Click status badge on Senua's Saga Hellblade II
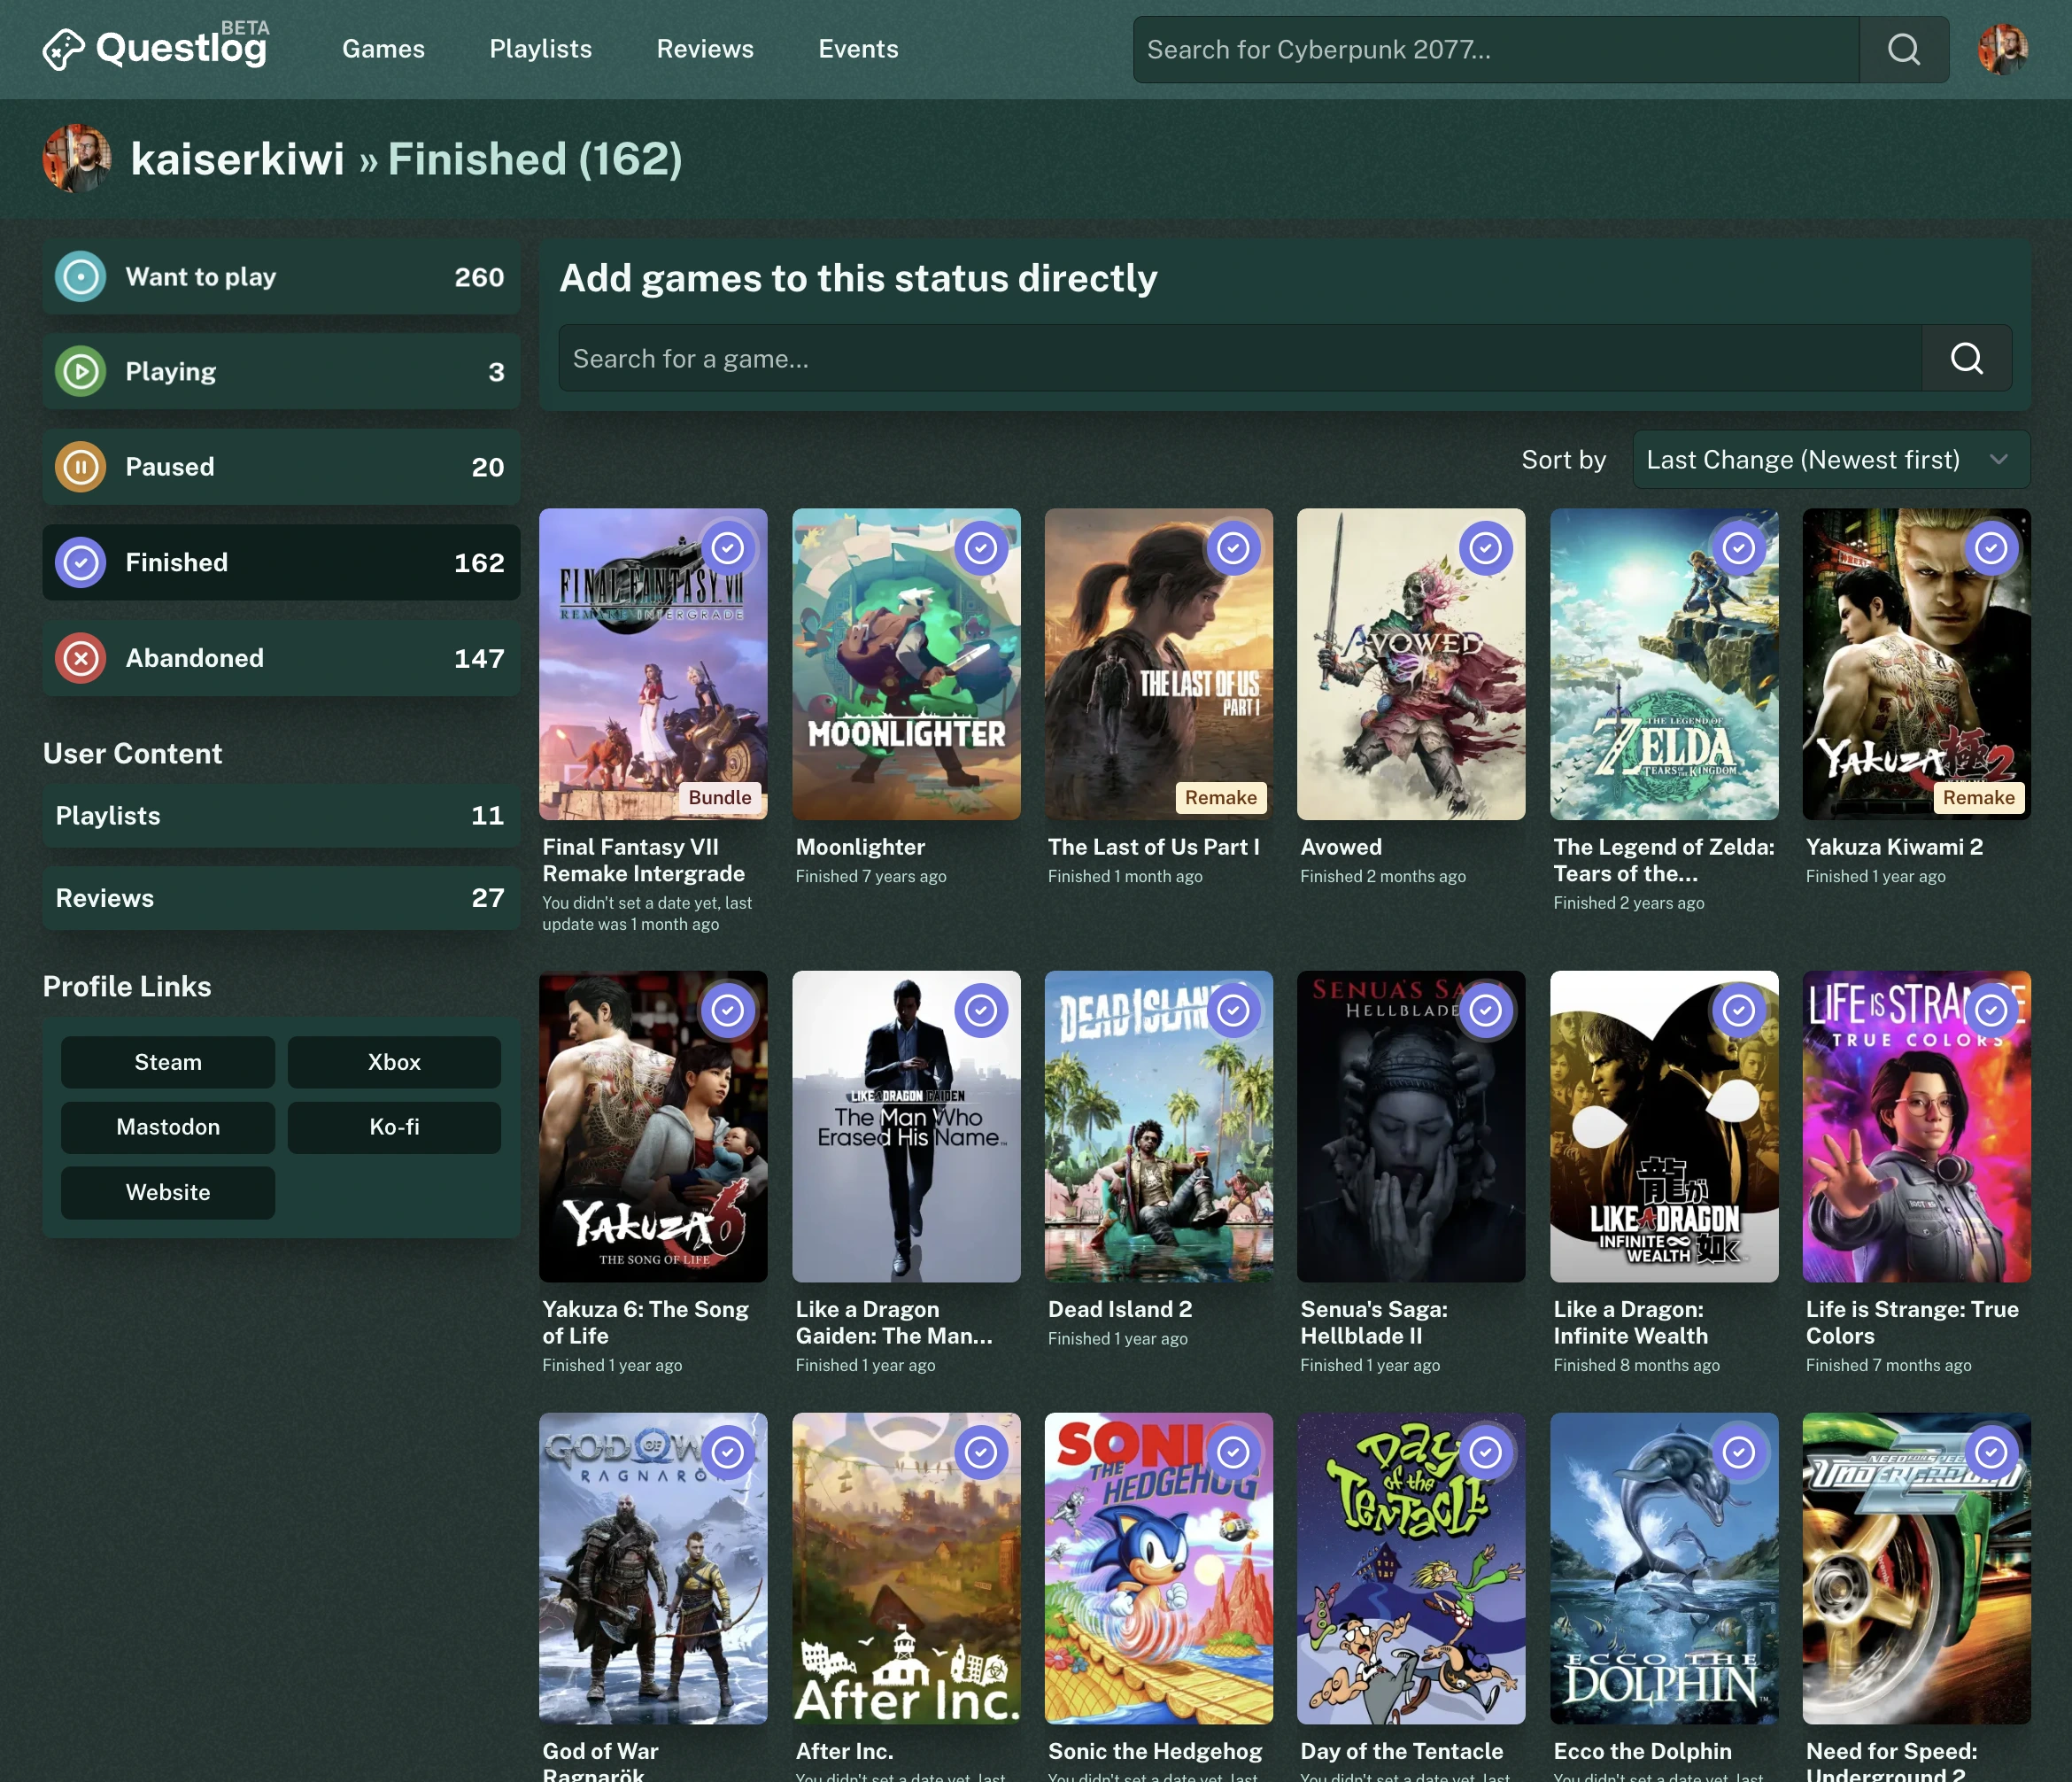Image resolution: width=2072 pixels, height=1782 pixels. coord(1486,1010)
